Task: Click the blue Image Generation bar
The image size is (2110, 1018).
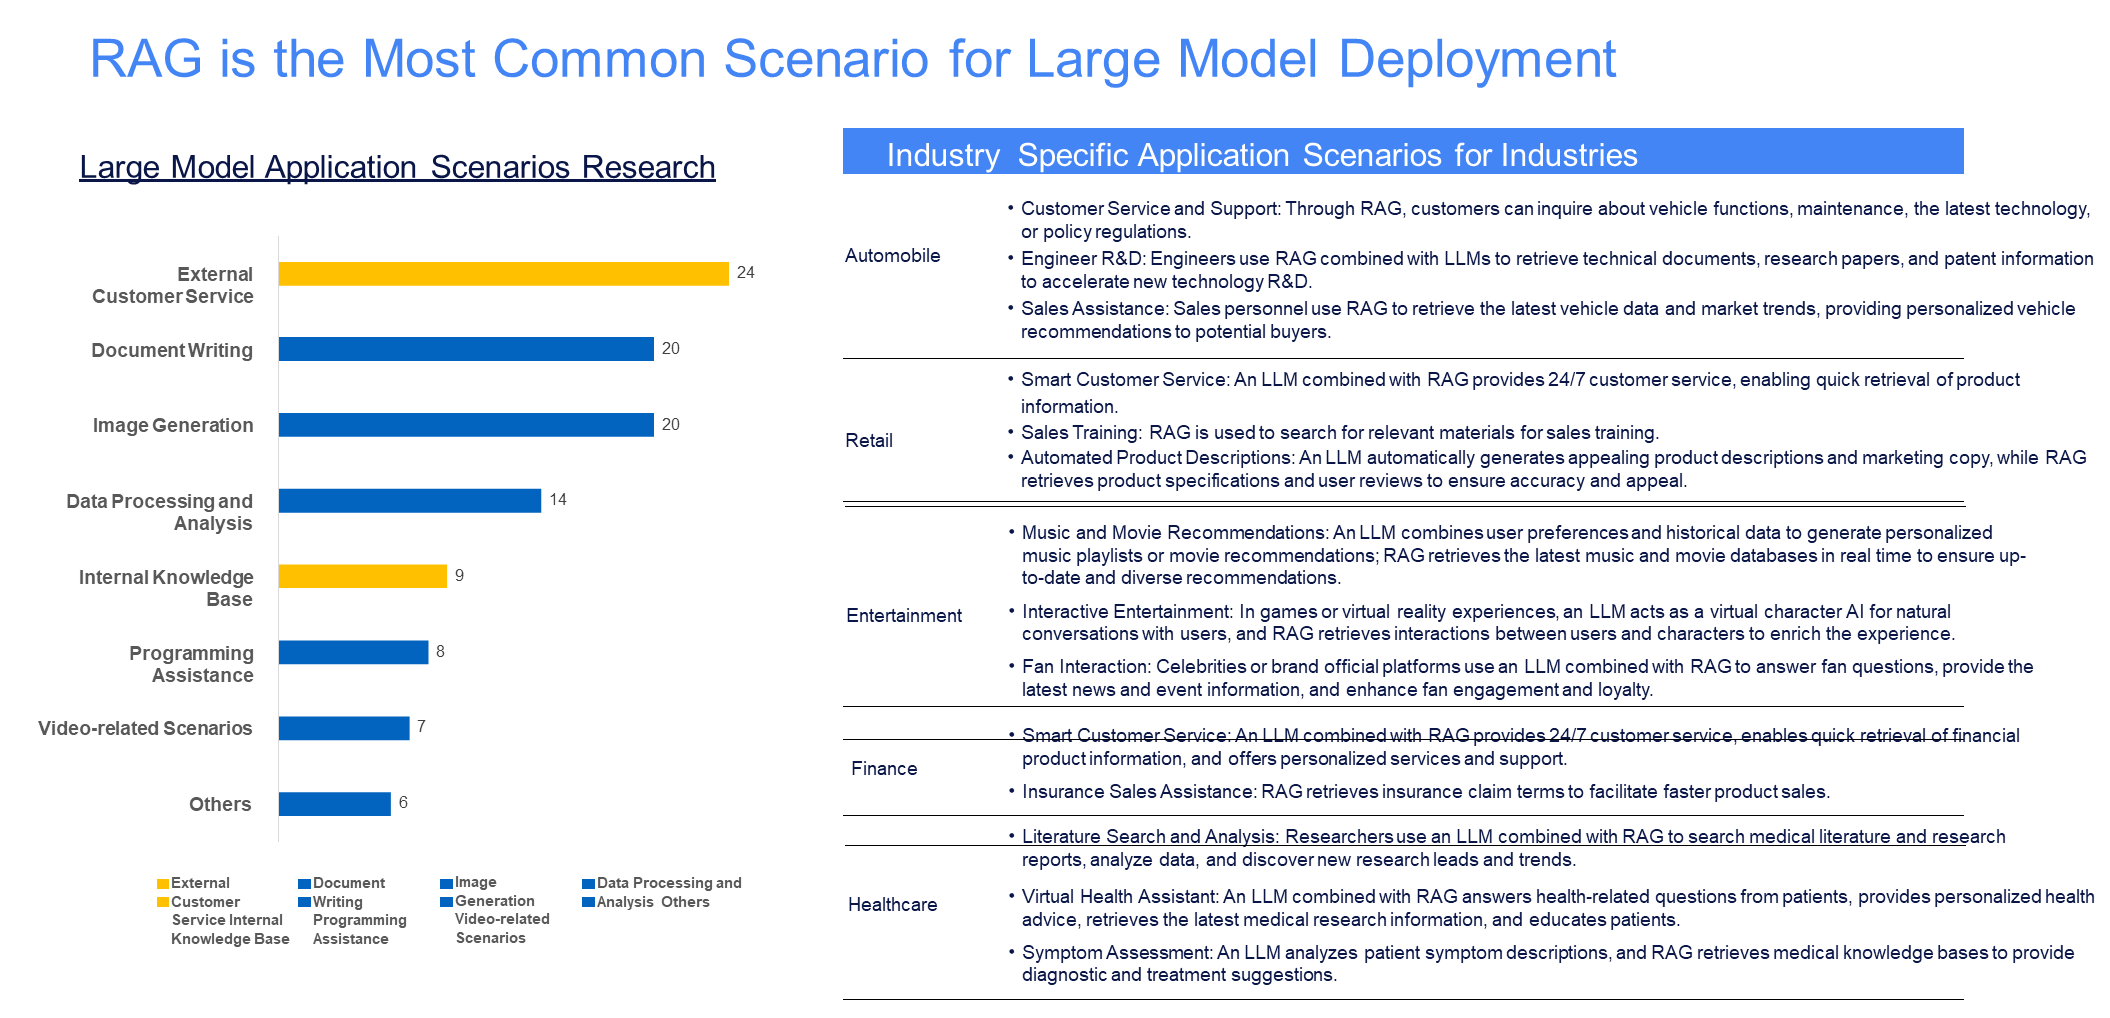Action: [466, 425]
